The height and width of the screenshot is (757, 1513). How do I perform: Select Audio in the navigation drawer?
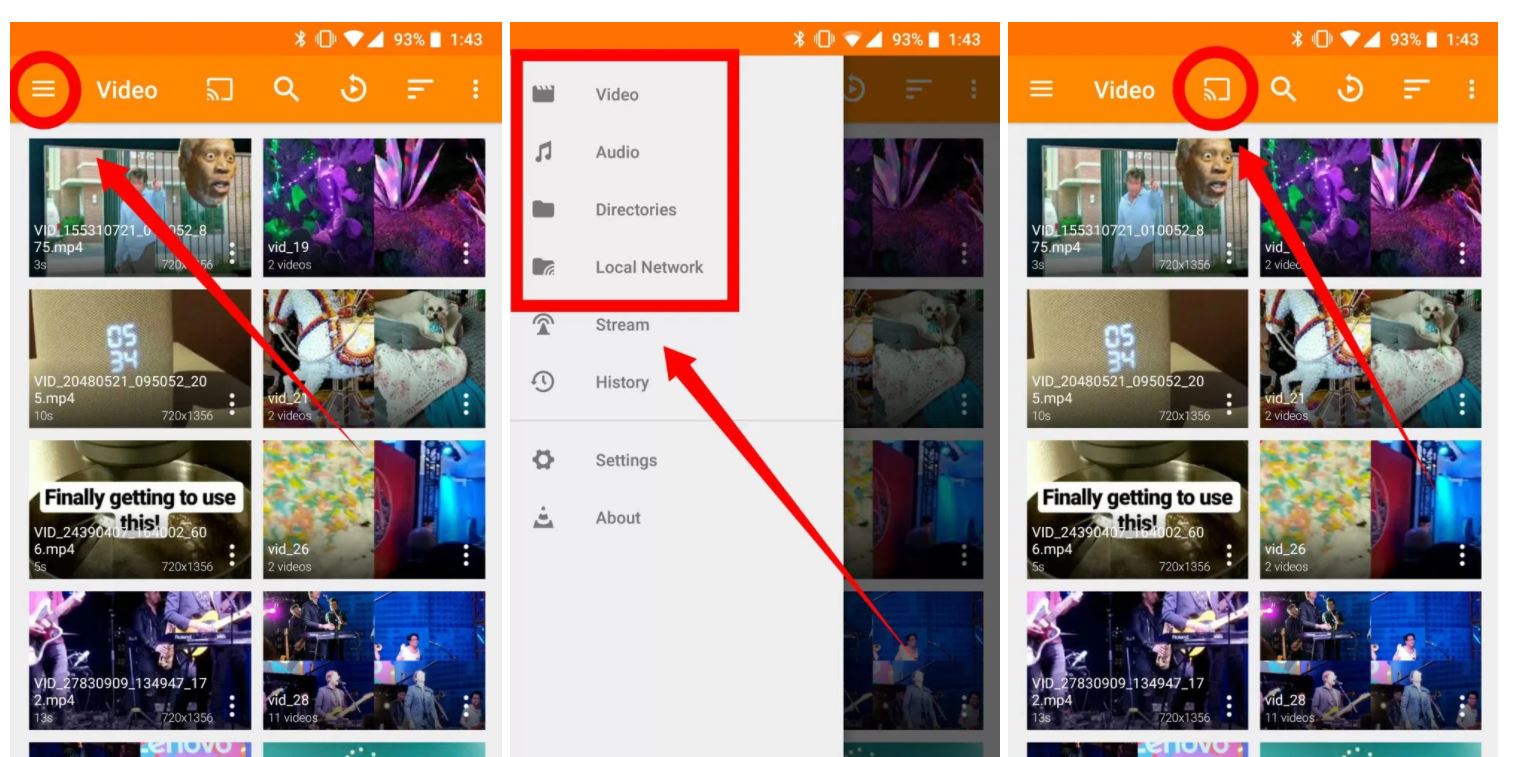pos(617,152)
